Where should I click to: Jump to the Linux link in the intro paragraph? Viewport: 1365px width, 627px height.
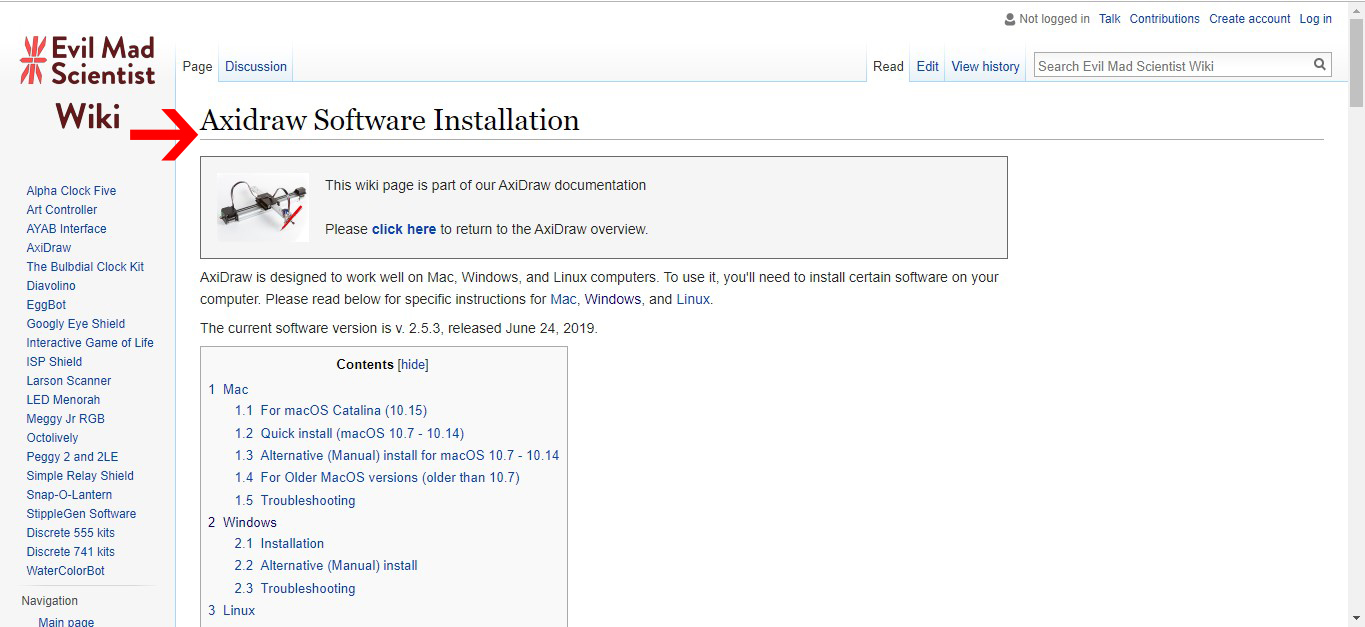click(x=693, y=299)
